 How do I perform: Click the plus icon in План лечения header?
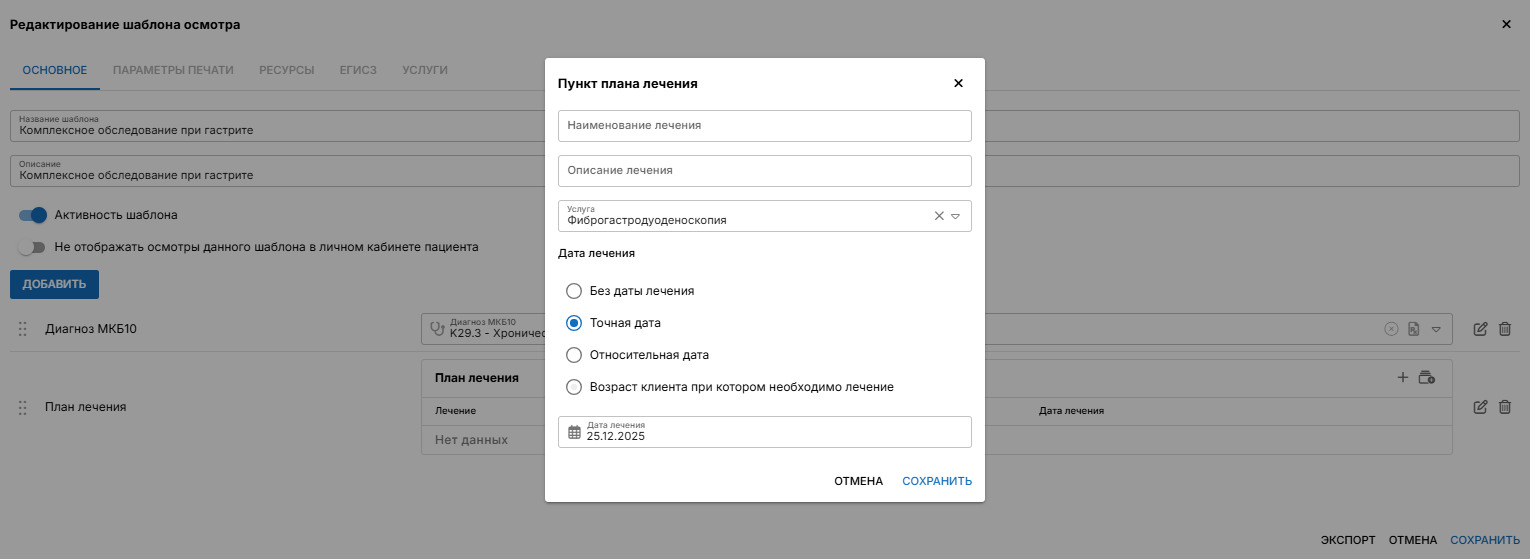[x=1402, y=378]
